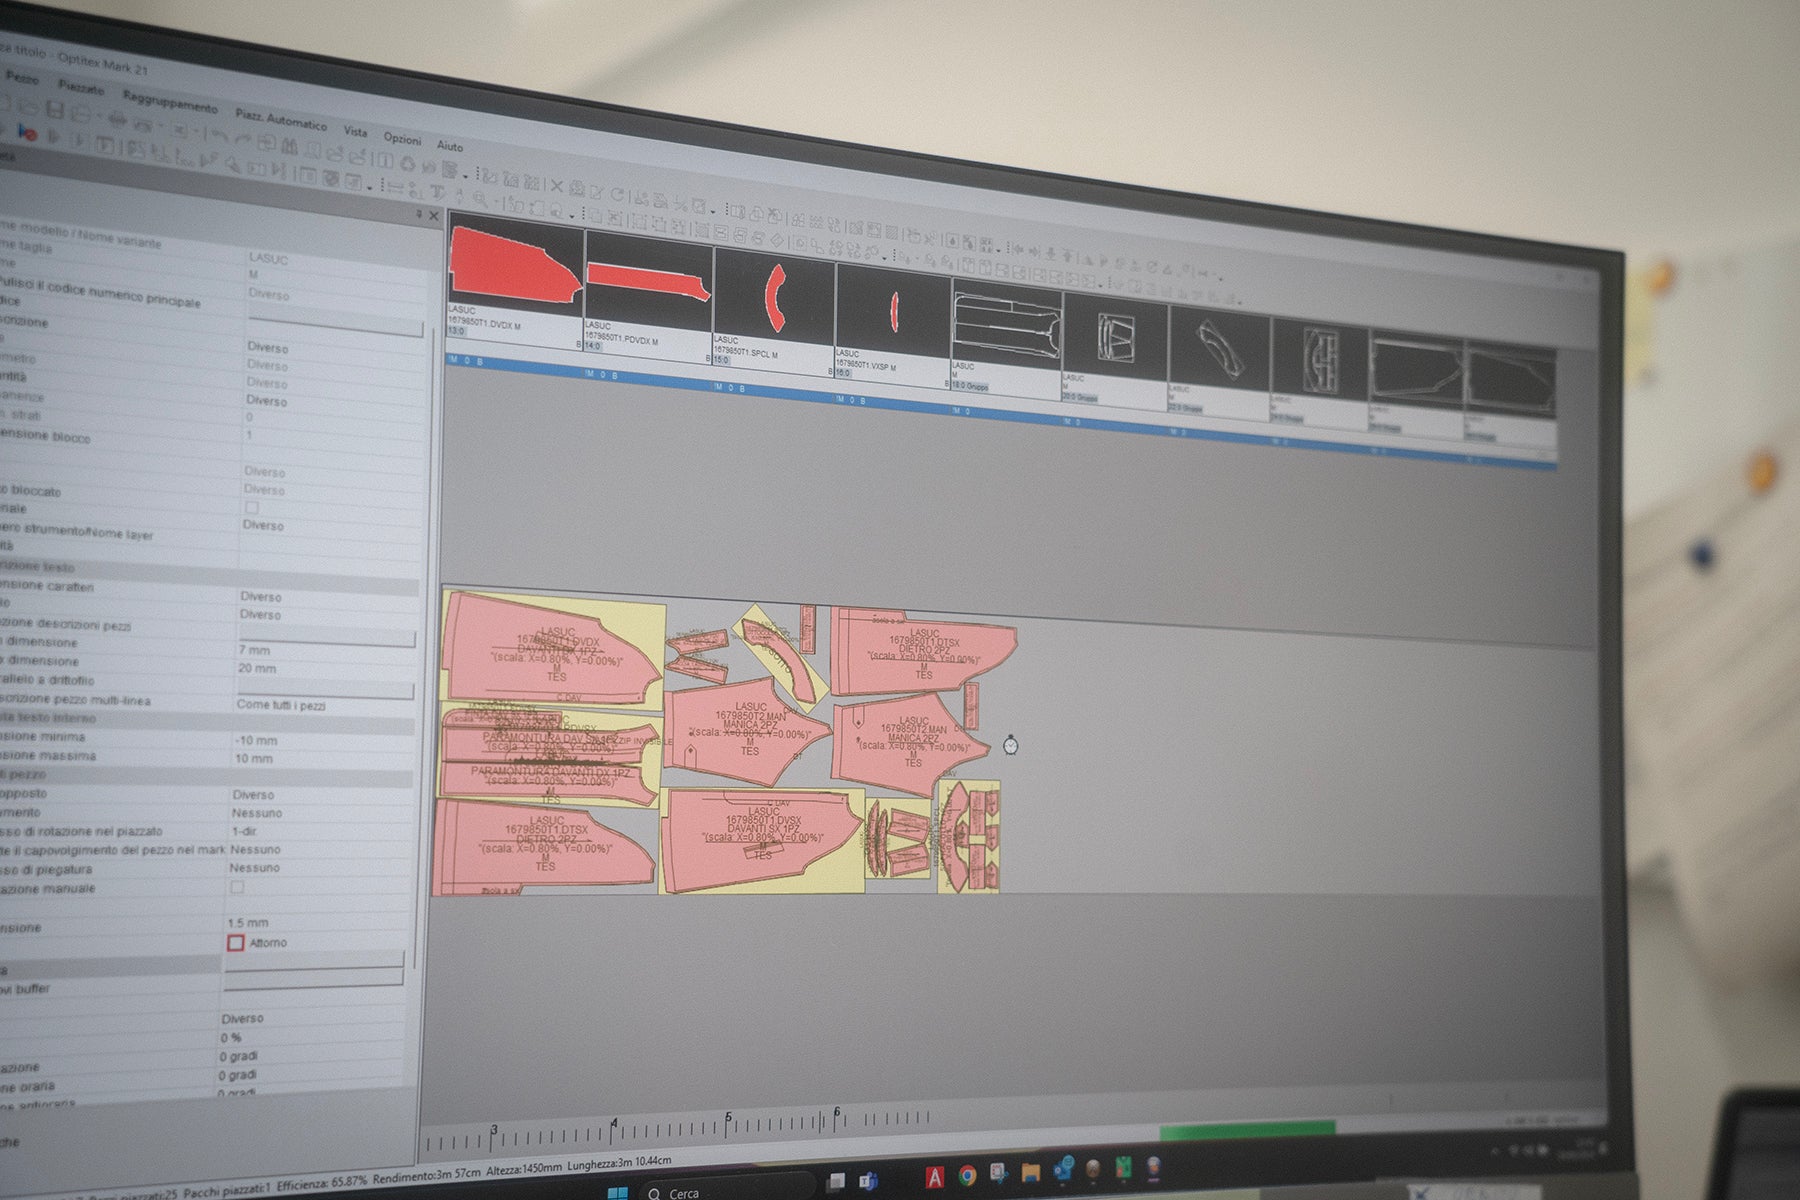Screen dimensions: 1800x1200
Task: Click the binoculars find toolbar icon
Action: (290, 147)
